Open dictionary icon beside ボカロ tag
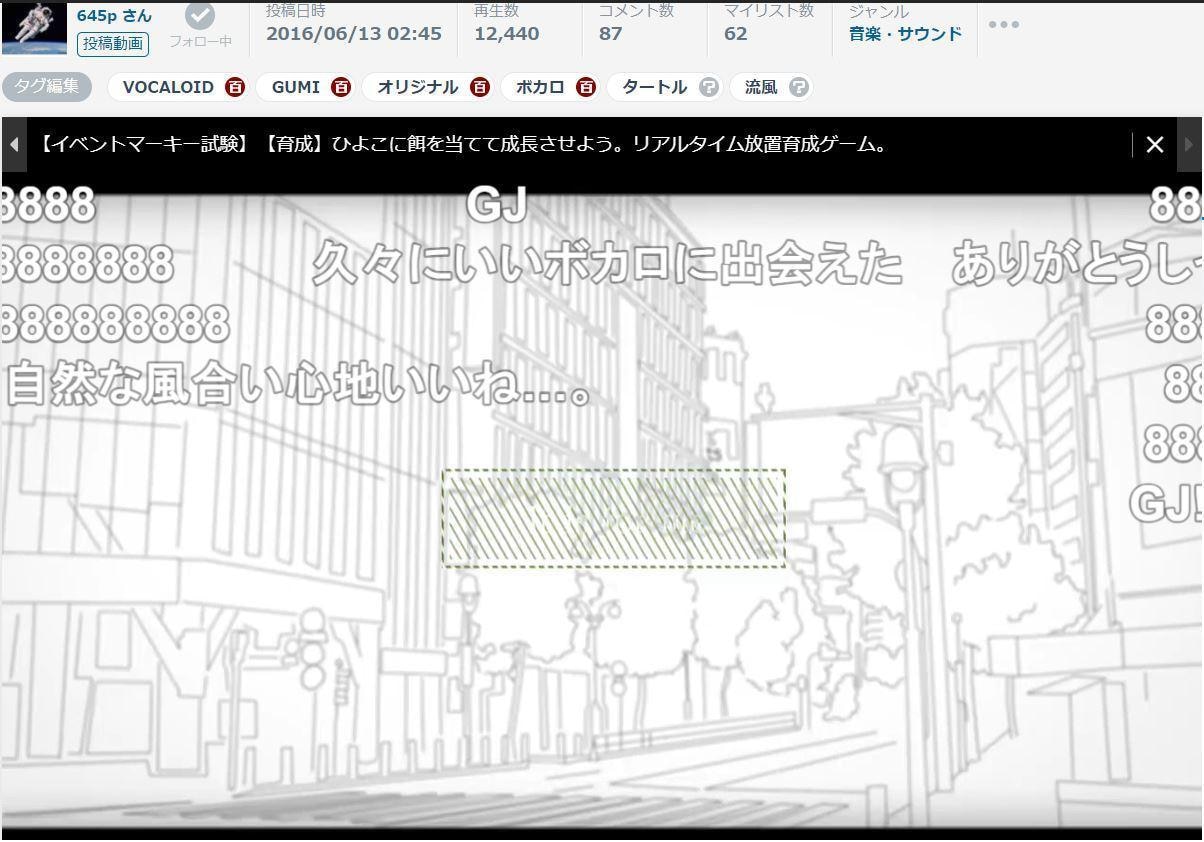This screenshot has width=1204, height=842. pos(586,87)
